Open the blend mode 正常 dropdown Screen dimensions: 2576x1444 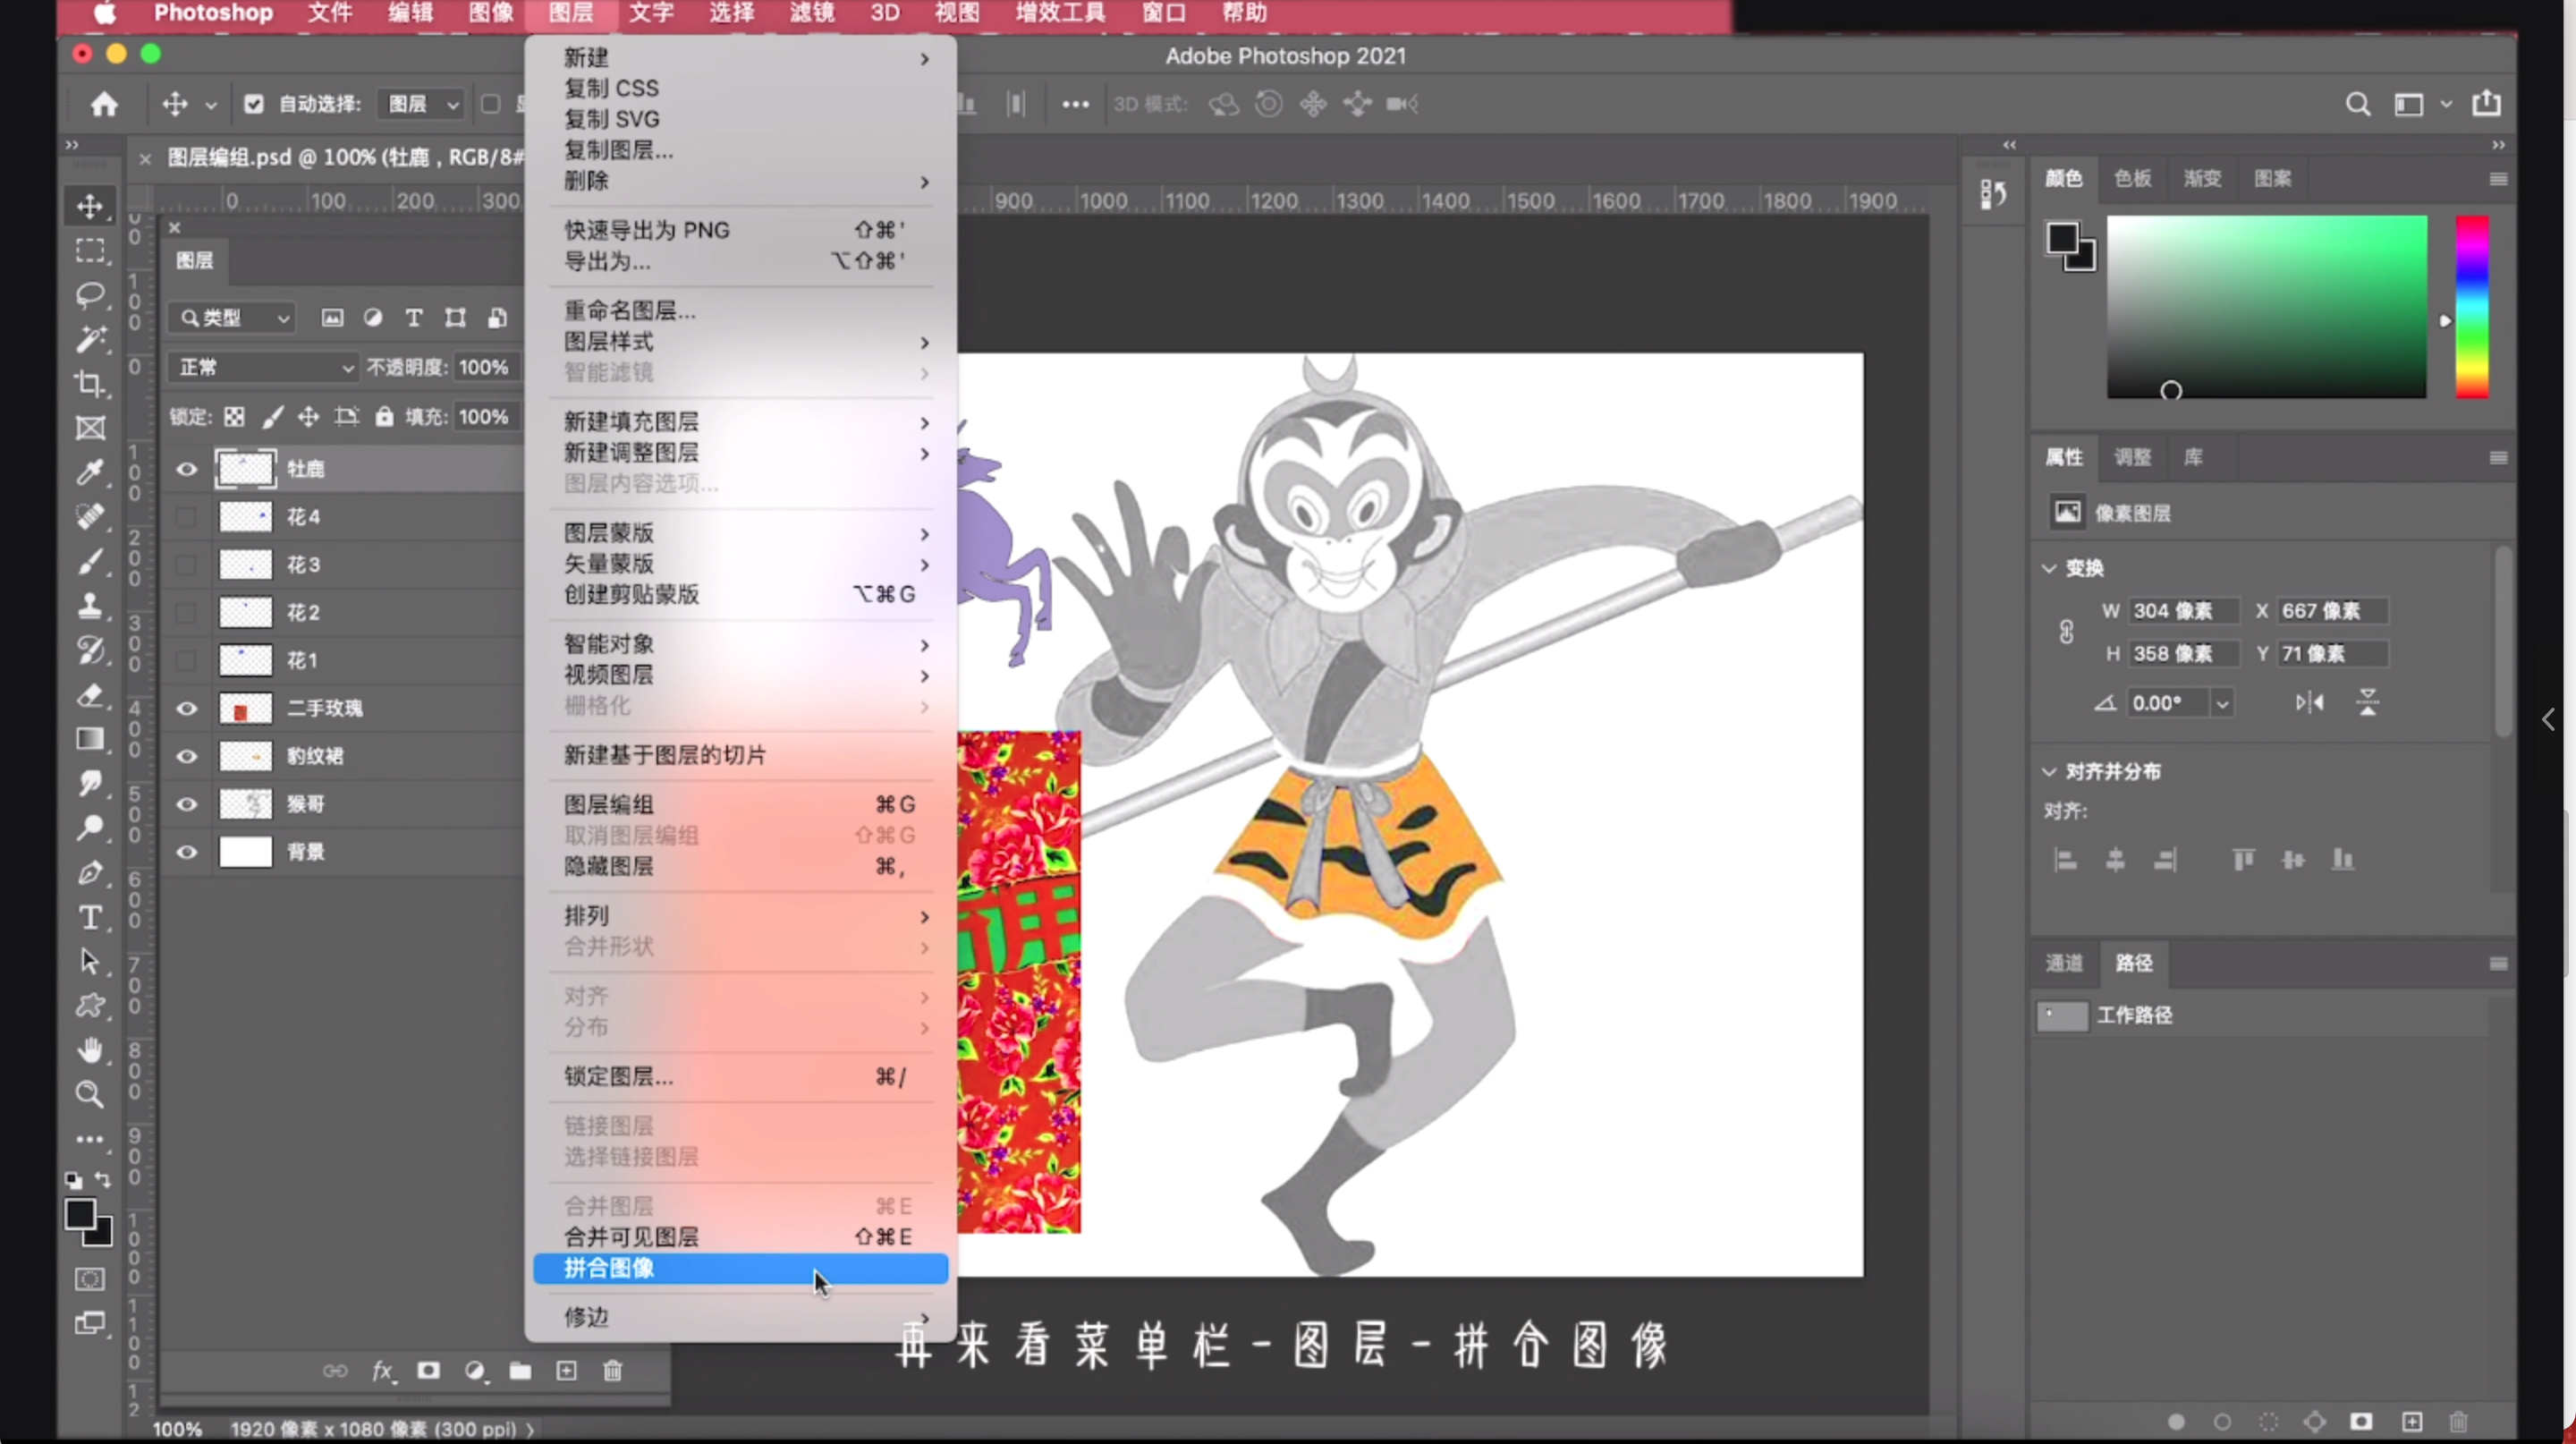point(262,367)
